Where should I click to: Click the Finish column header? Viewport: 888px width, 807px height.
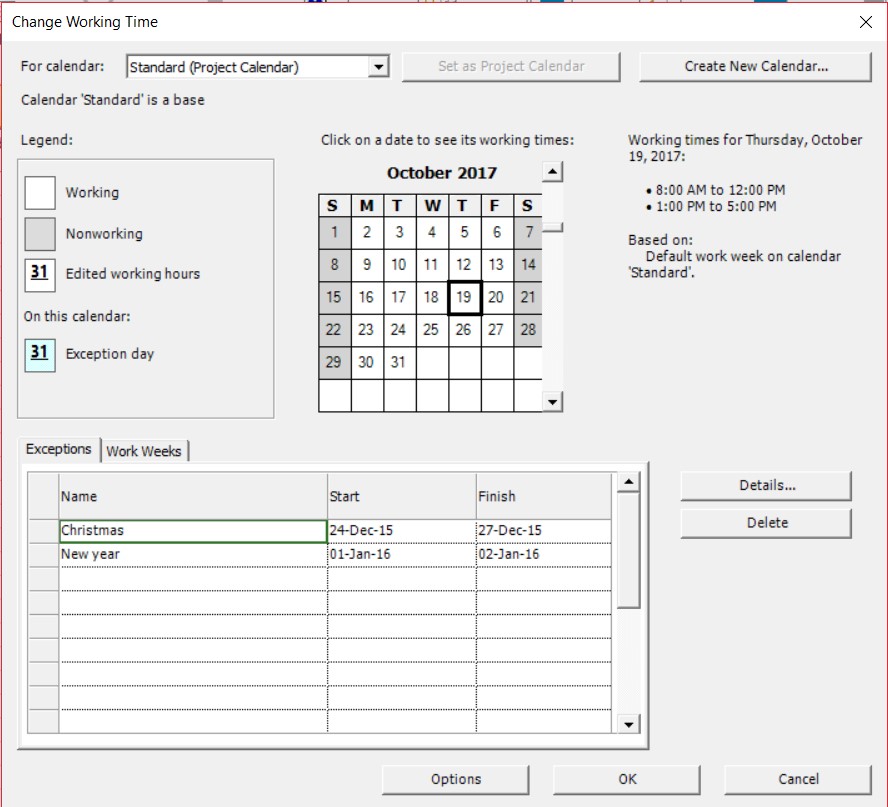544,497
